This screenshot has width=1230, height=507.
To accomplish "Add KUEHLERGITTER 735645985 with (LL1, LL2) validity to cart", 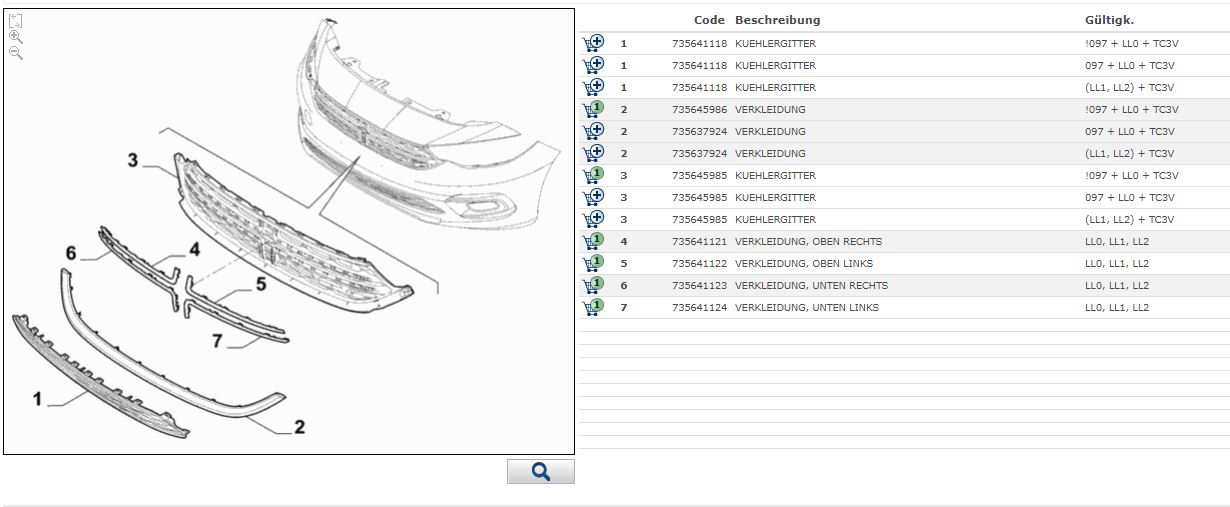I will click(594, 219).
